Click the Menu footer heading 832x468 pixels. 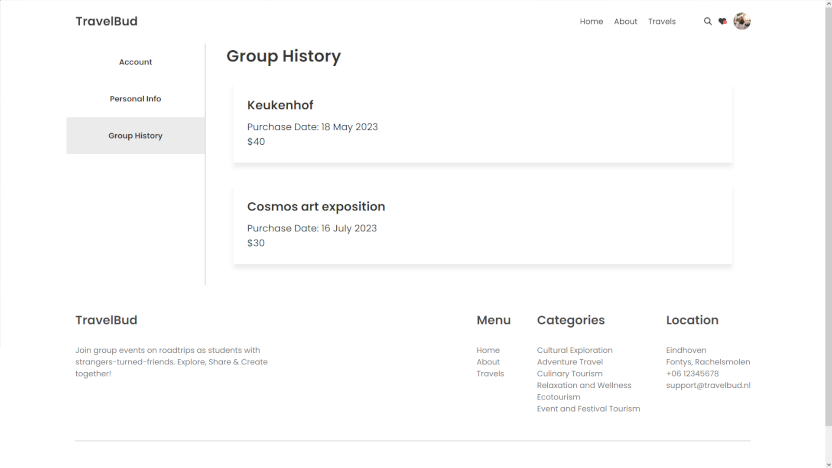tap(493, 320)
